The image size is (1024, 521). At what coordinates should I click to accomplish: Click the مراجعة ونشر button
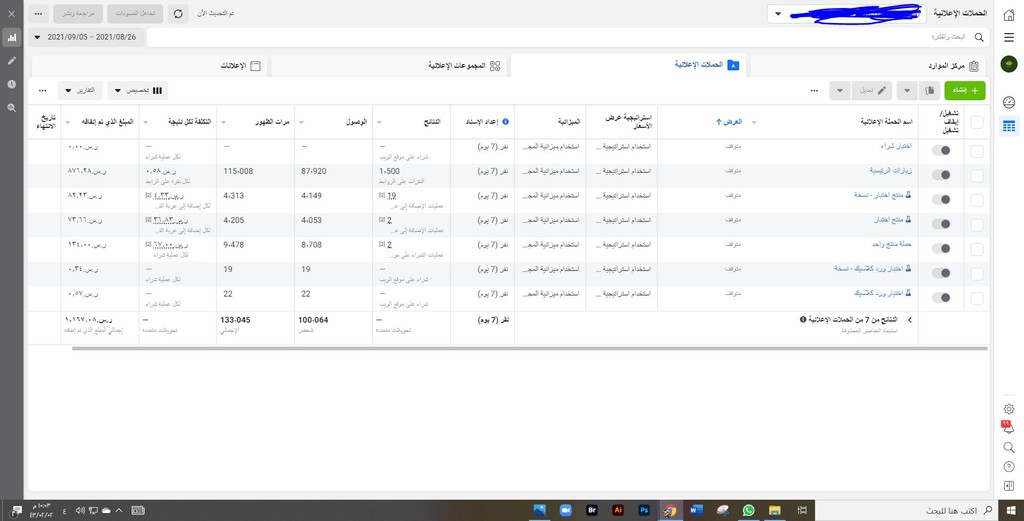pyautogui.click(x=78, y=13)
